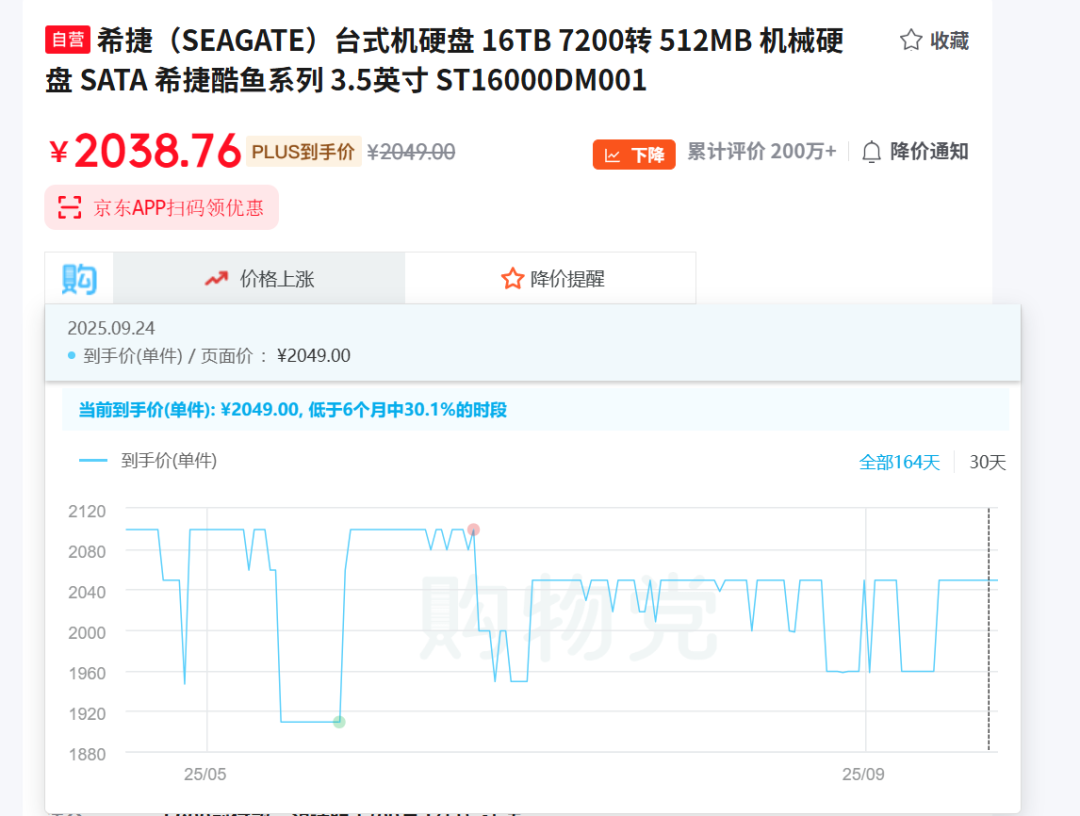The width and height of the screenshot is (1080, 816).
Task: Click the scan QR icon beside 京东APP扫码
Action: (x=70, y=207)
